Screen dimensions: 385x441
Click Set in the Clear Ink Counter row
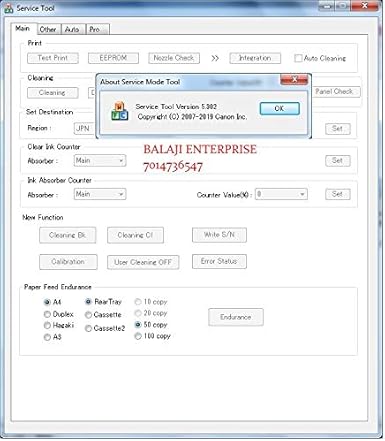(337, 161)
